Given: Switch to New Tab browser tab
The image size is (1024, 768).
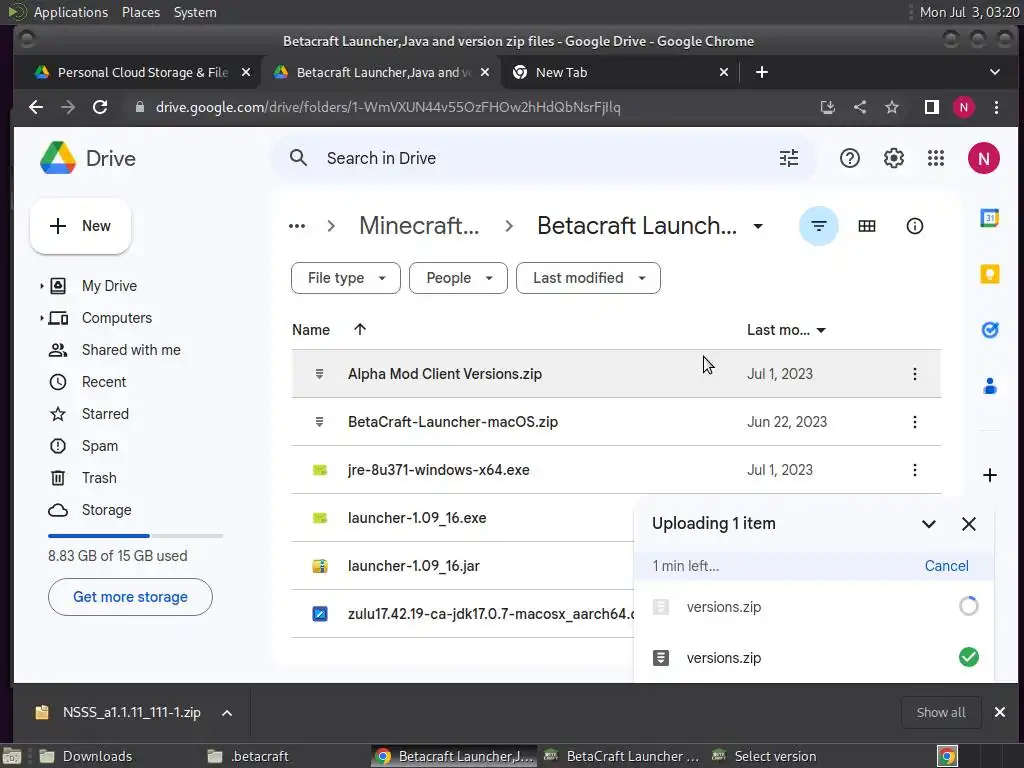Looking at the screenshot, I should click(x=620, y=72).
